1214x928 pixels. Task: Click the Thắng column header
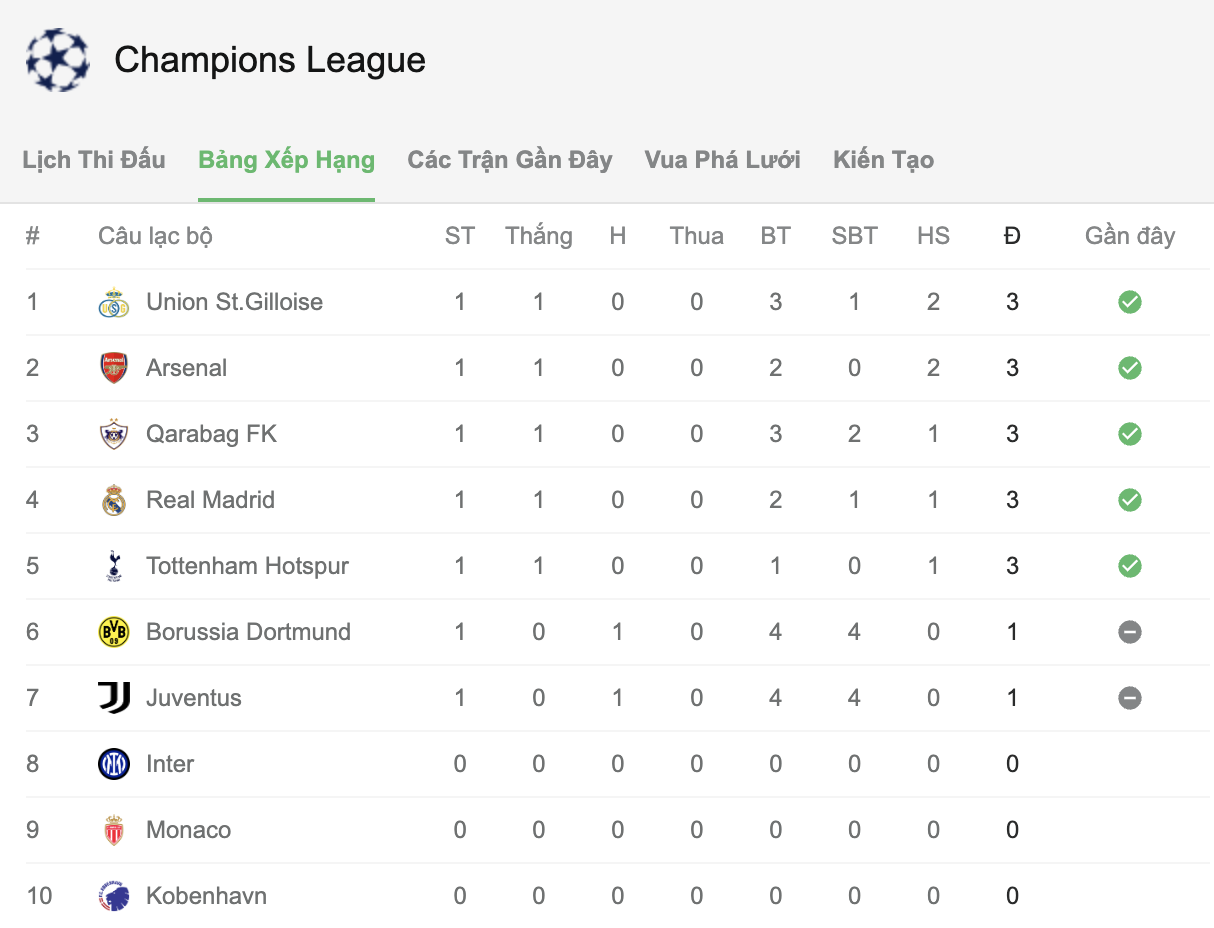coord(539,236)
